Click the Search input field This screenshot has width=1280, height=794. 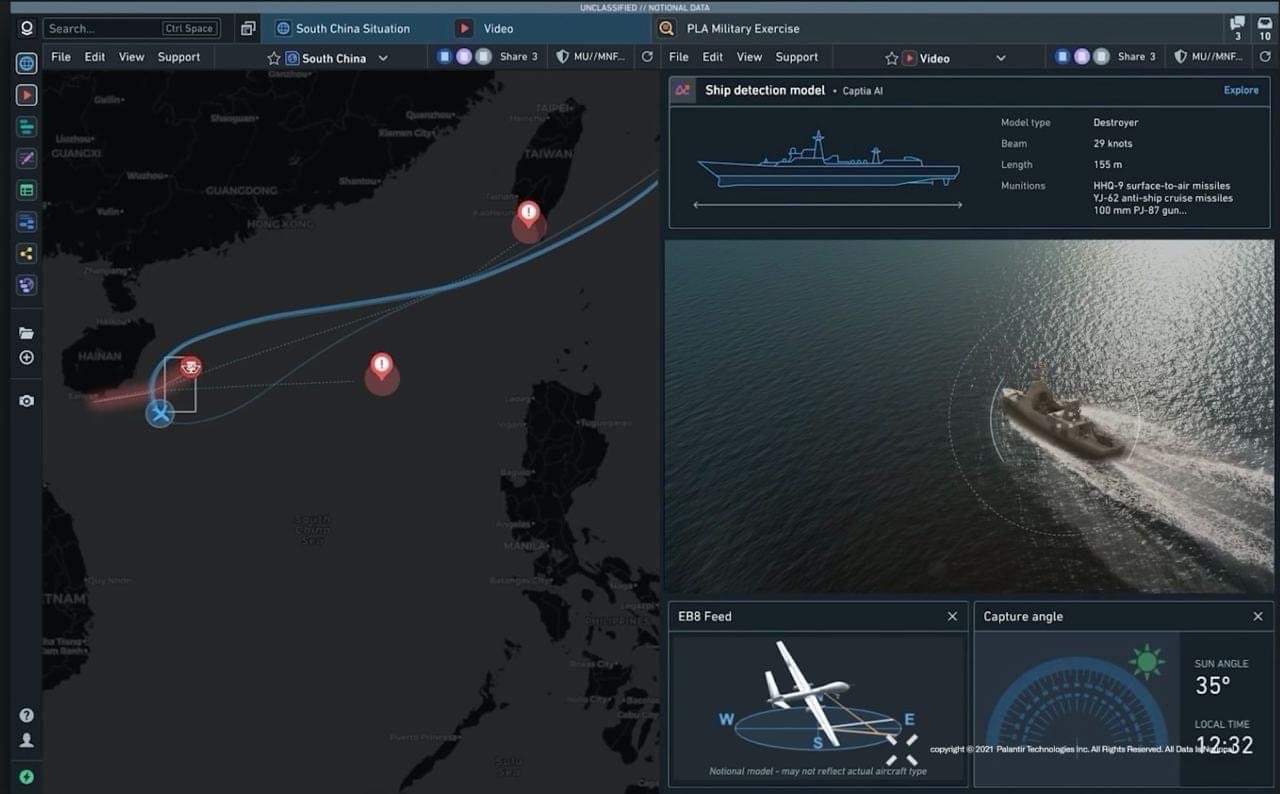point(132,28)
